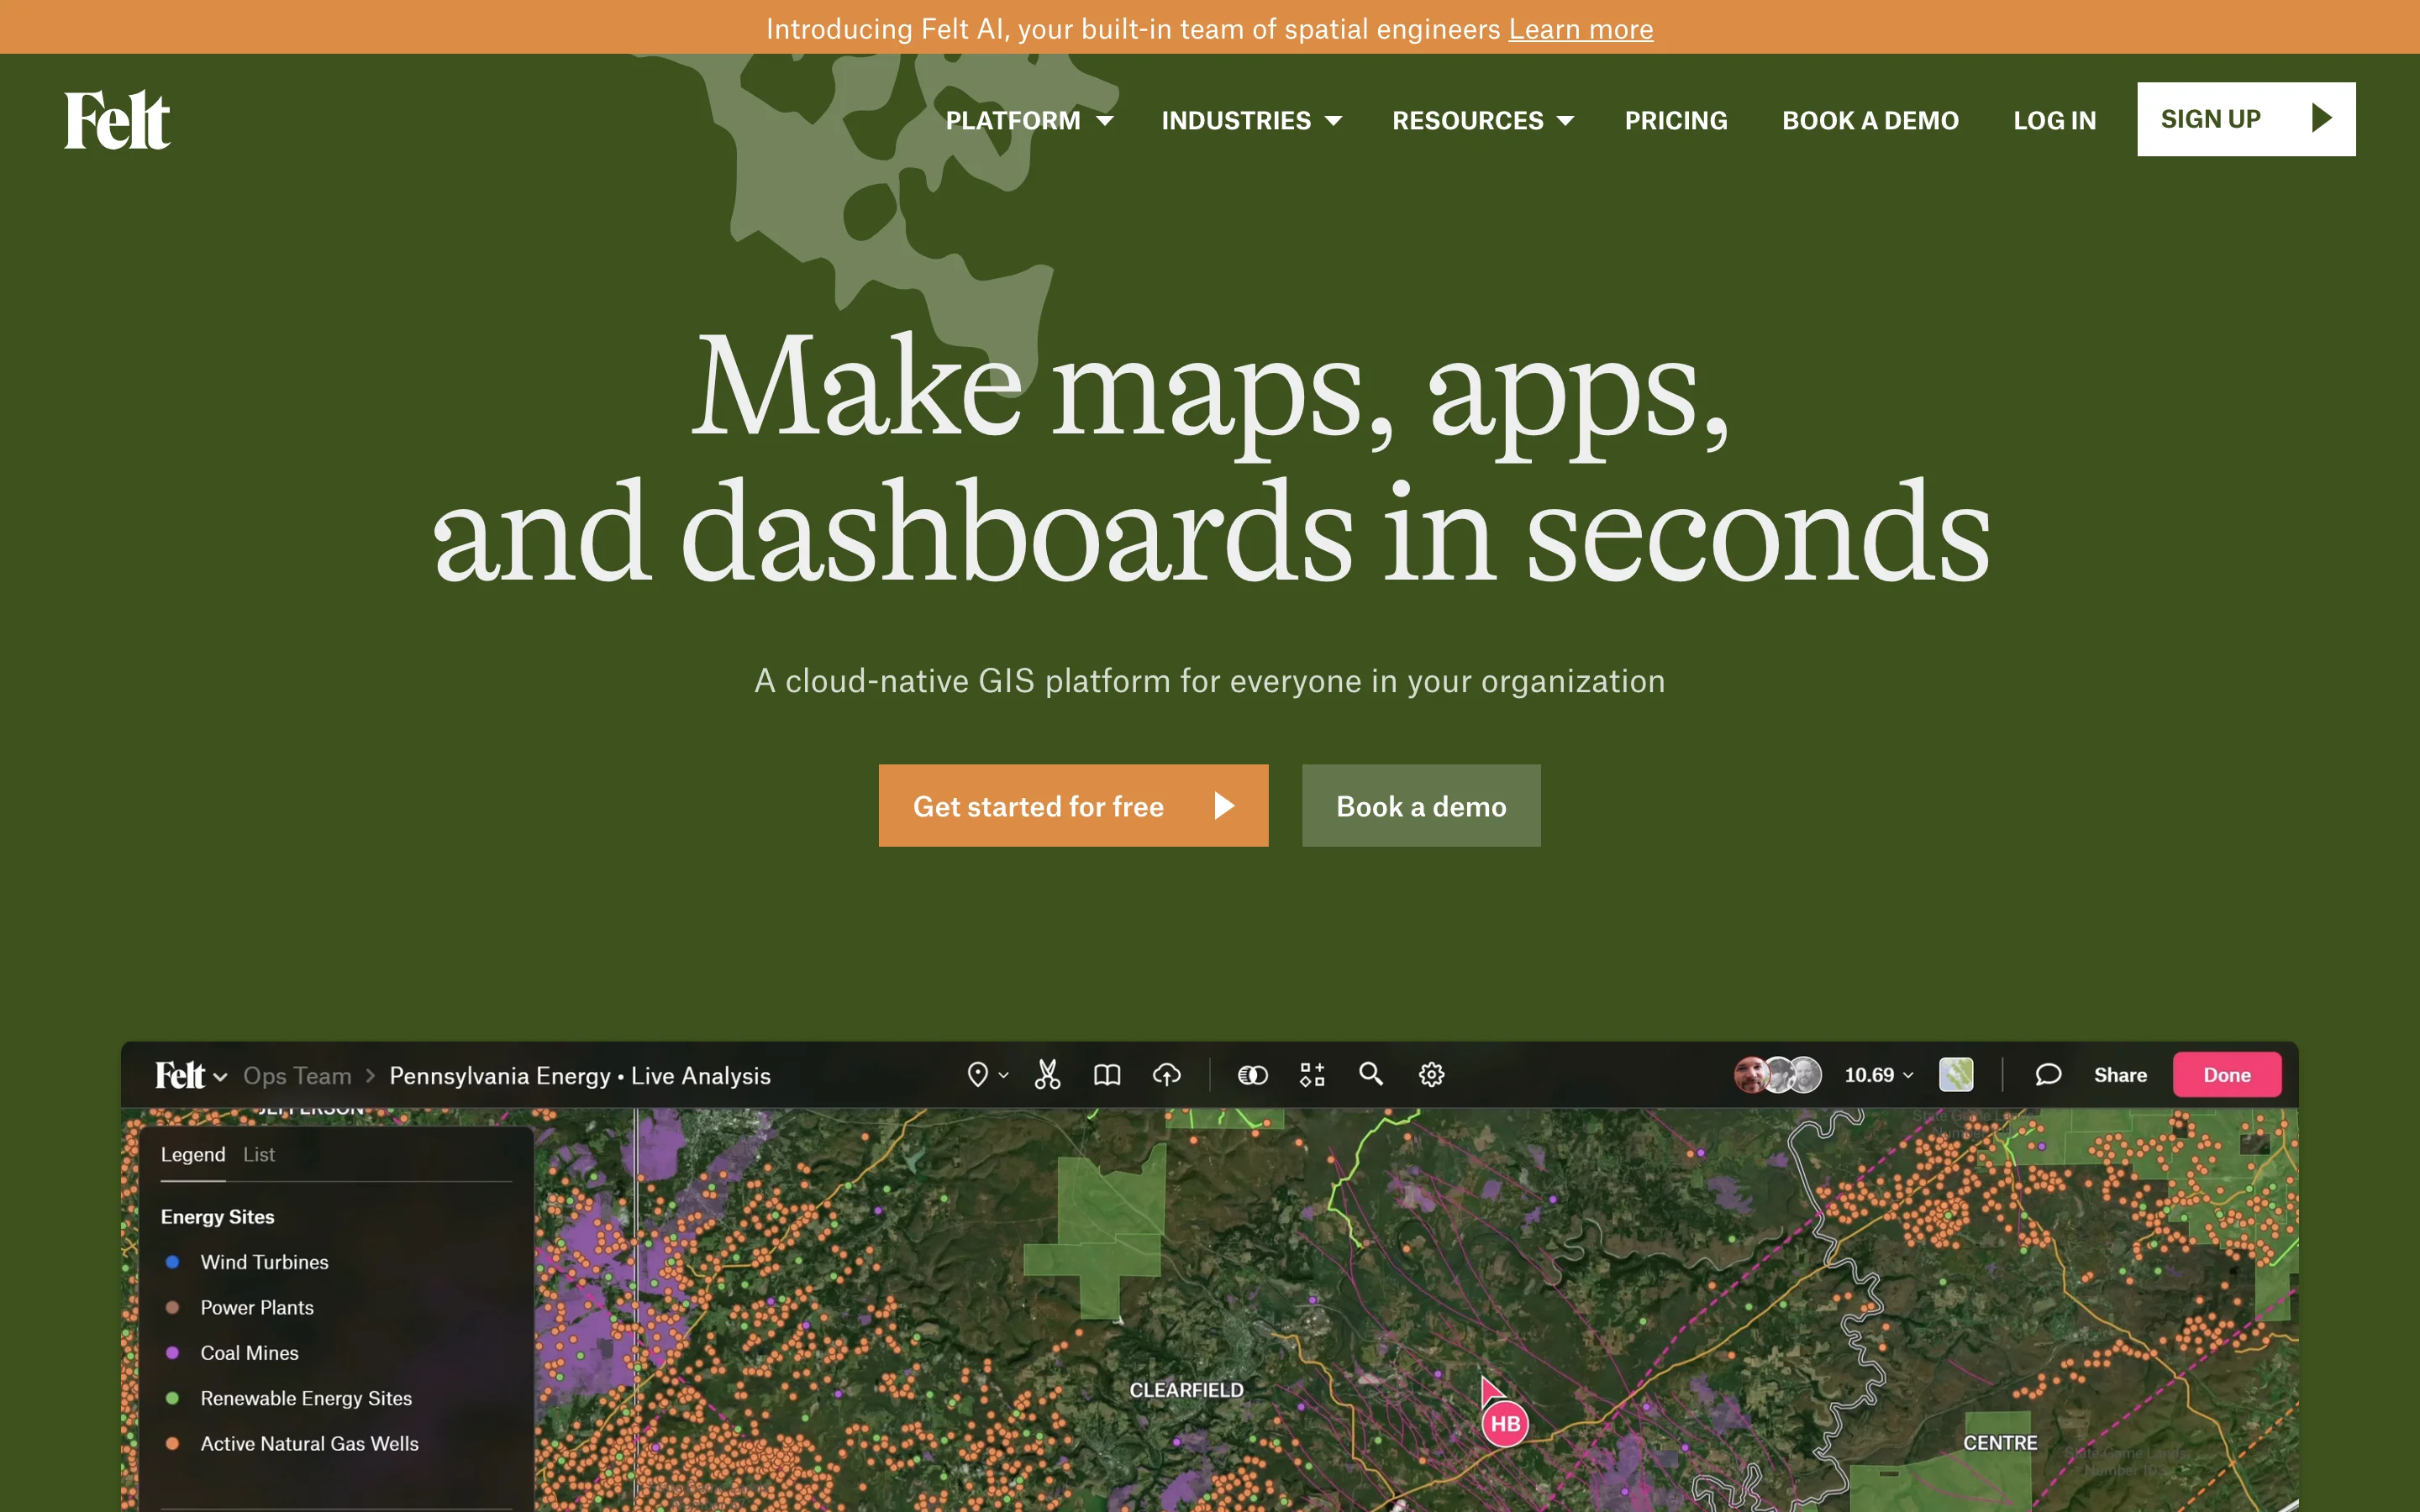This screenshot has width=2420, height=1512.
Task: Open the Pricing menu item
Action: click(1675, 121)
